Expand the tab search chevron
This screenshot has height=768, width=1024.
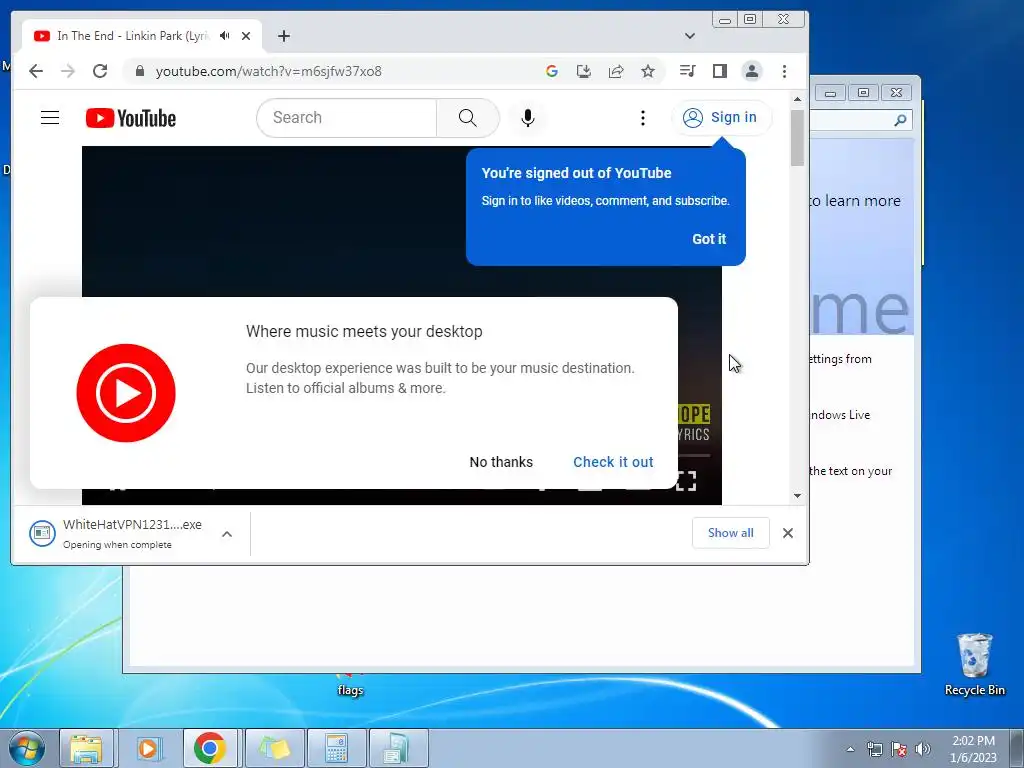click(690, 36)
